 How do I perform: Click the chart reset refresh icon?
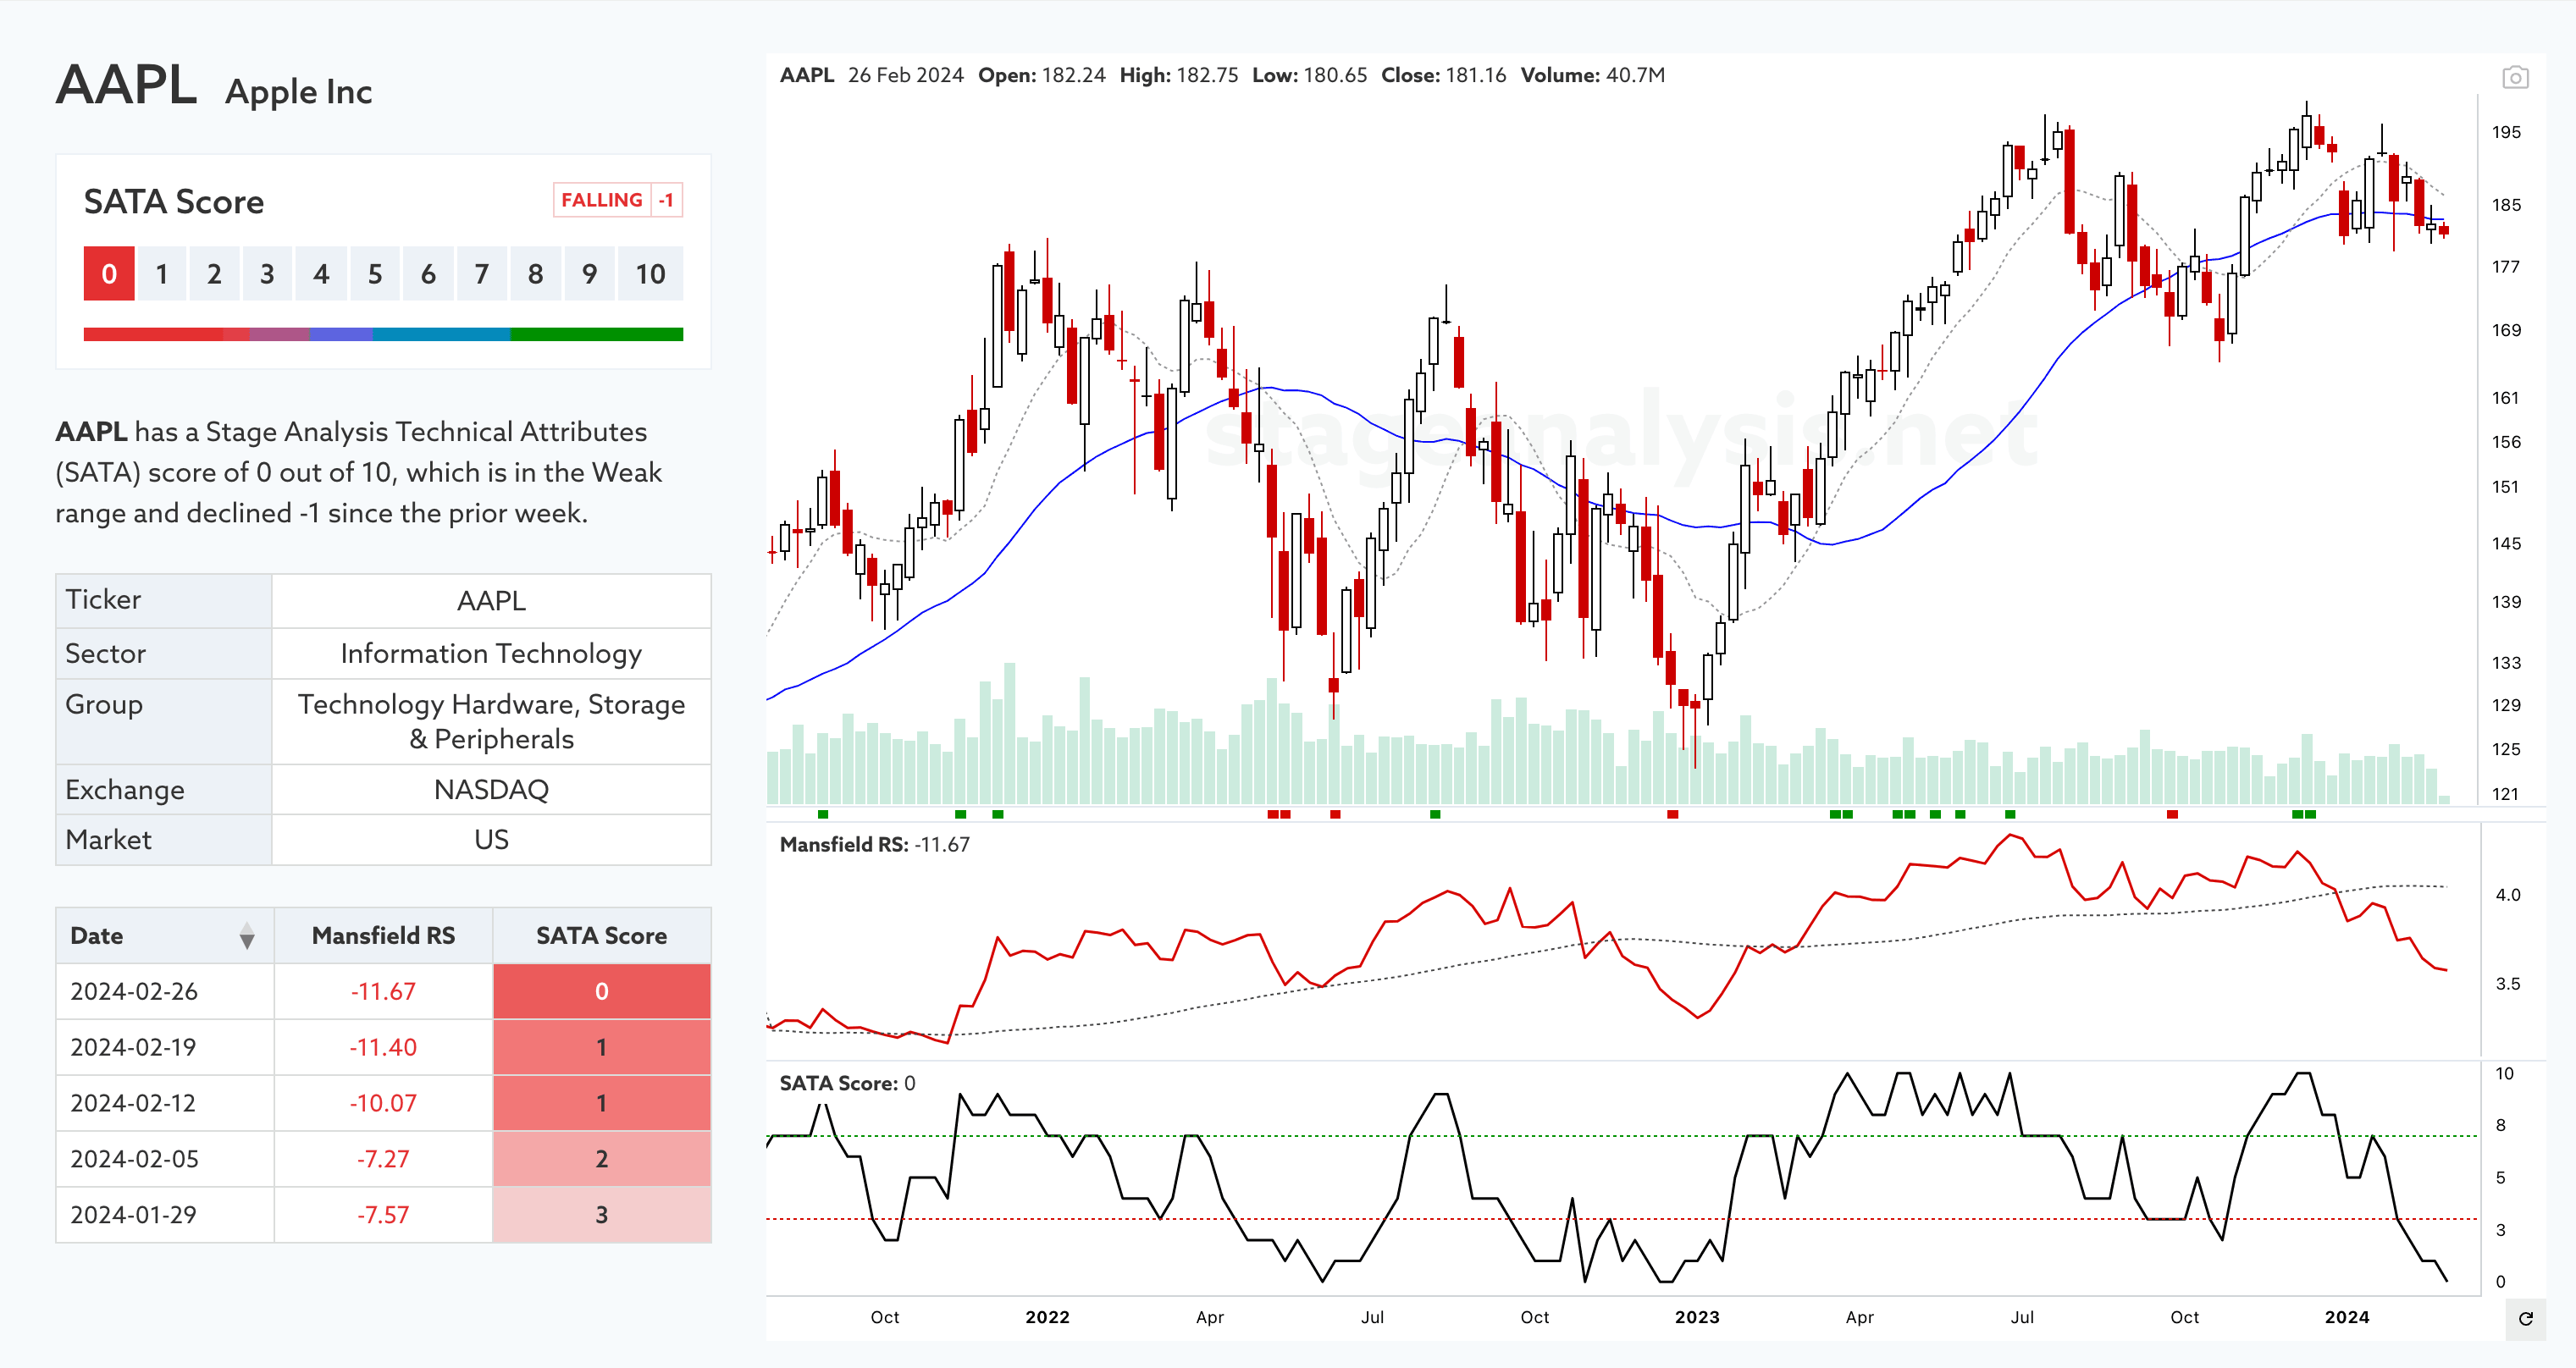point(2525,1319)
